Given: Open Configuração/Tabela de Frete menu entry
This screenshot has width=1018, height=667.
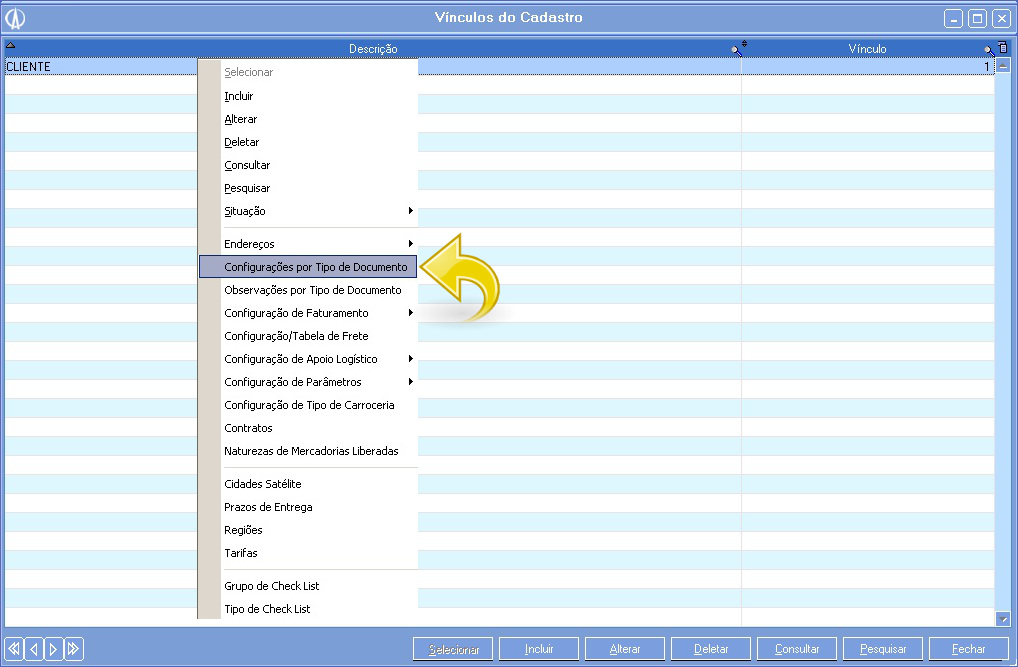Looking at the screenshot, I should (x=296, y=336).
